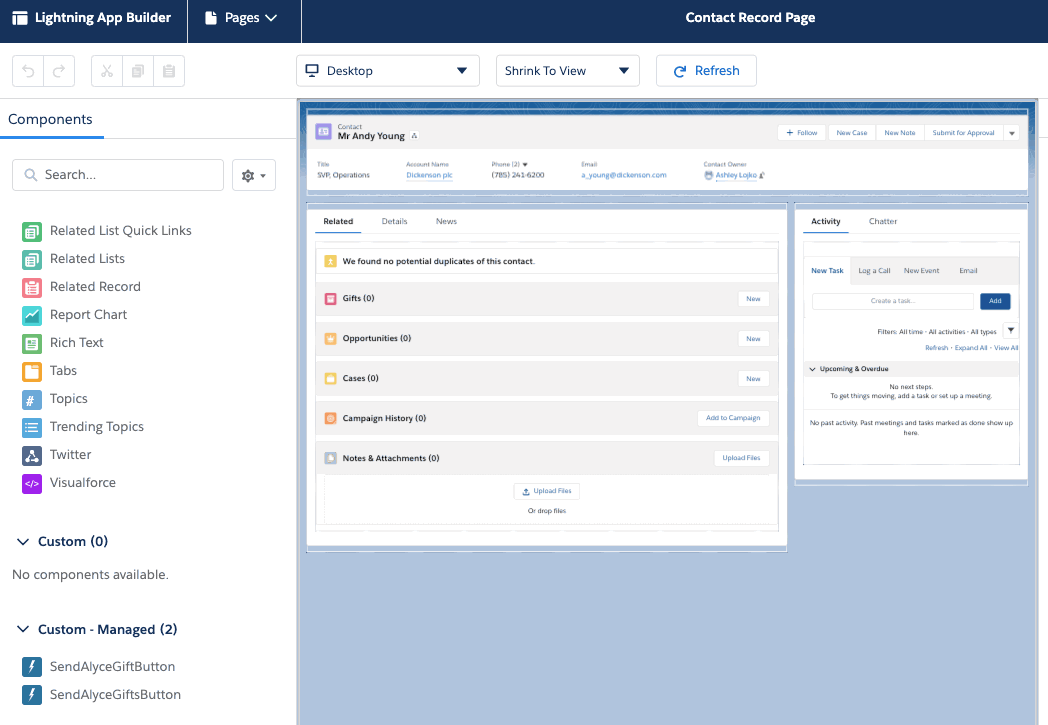The image size is (1048, 725).
Task: Open the Ashley Lojko owner link
Action: tap(736, 175)
